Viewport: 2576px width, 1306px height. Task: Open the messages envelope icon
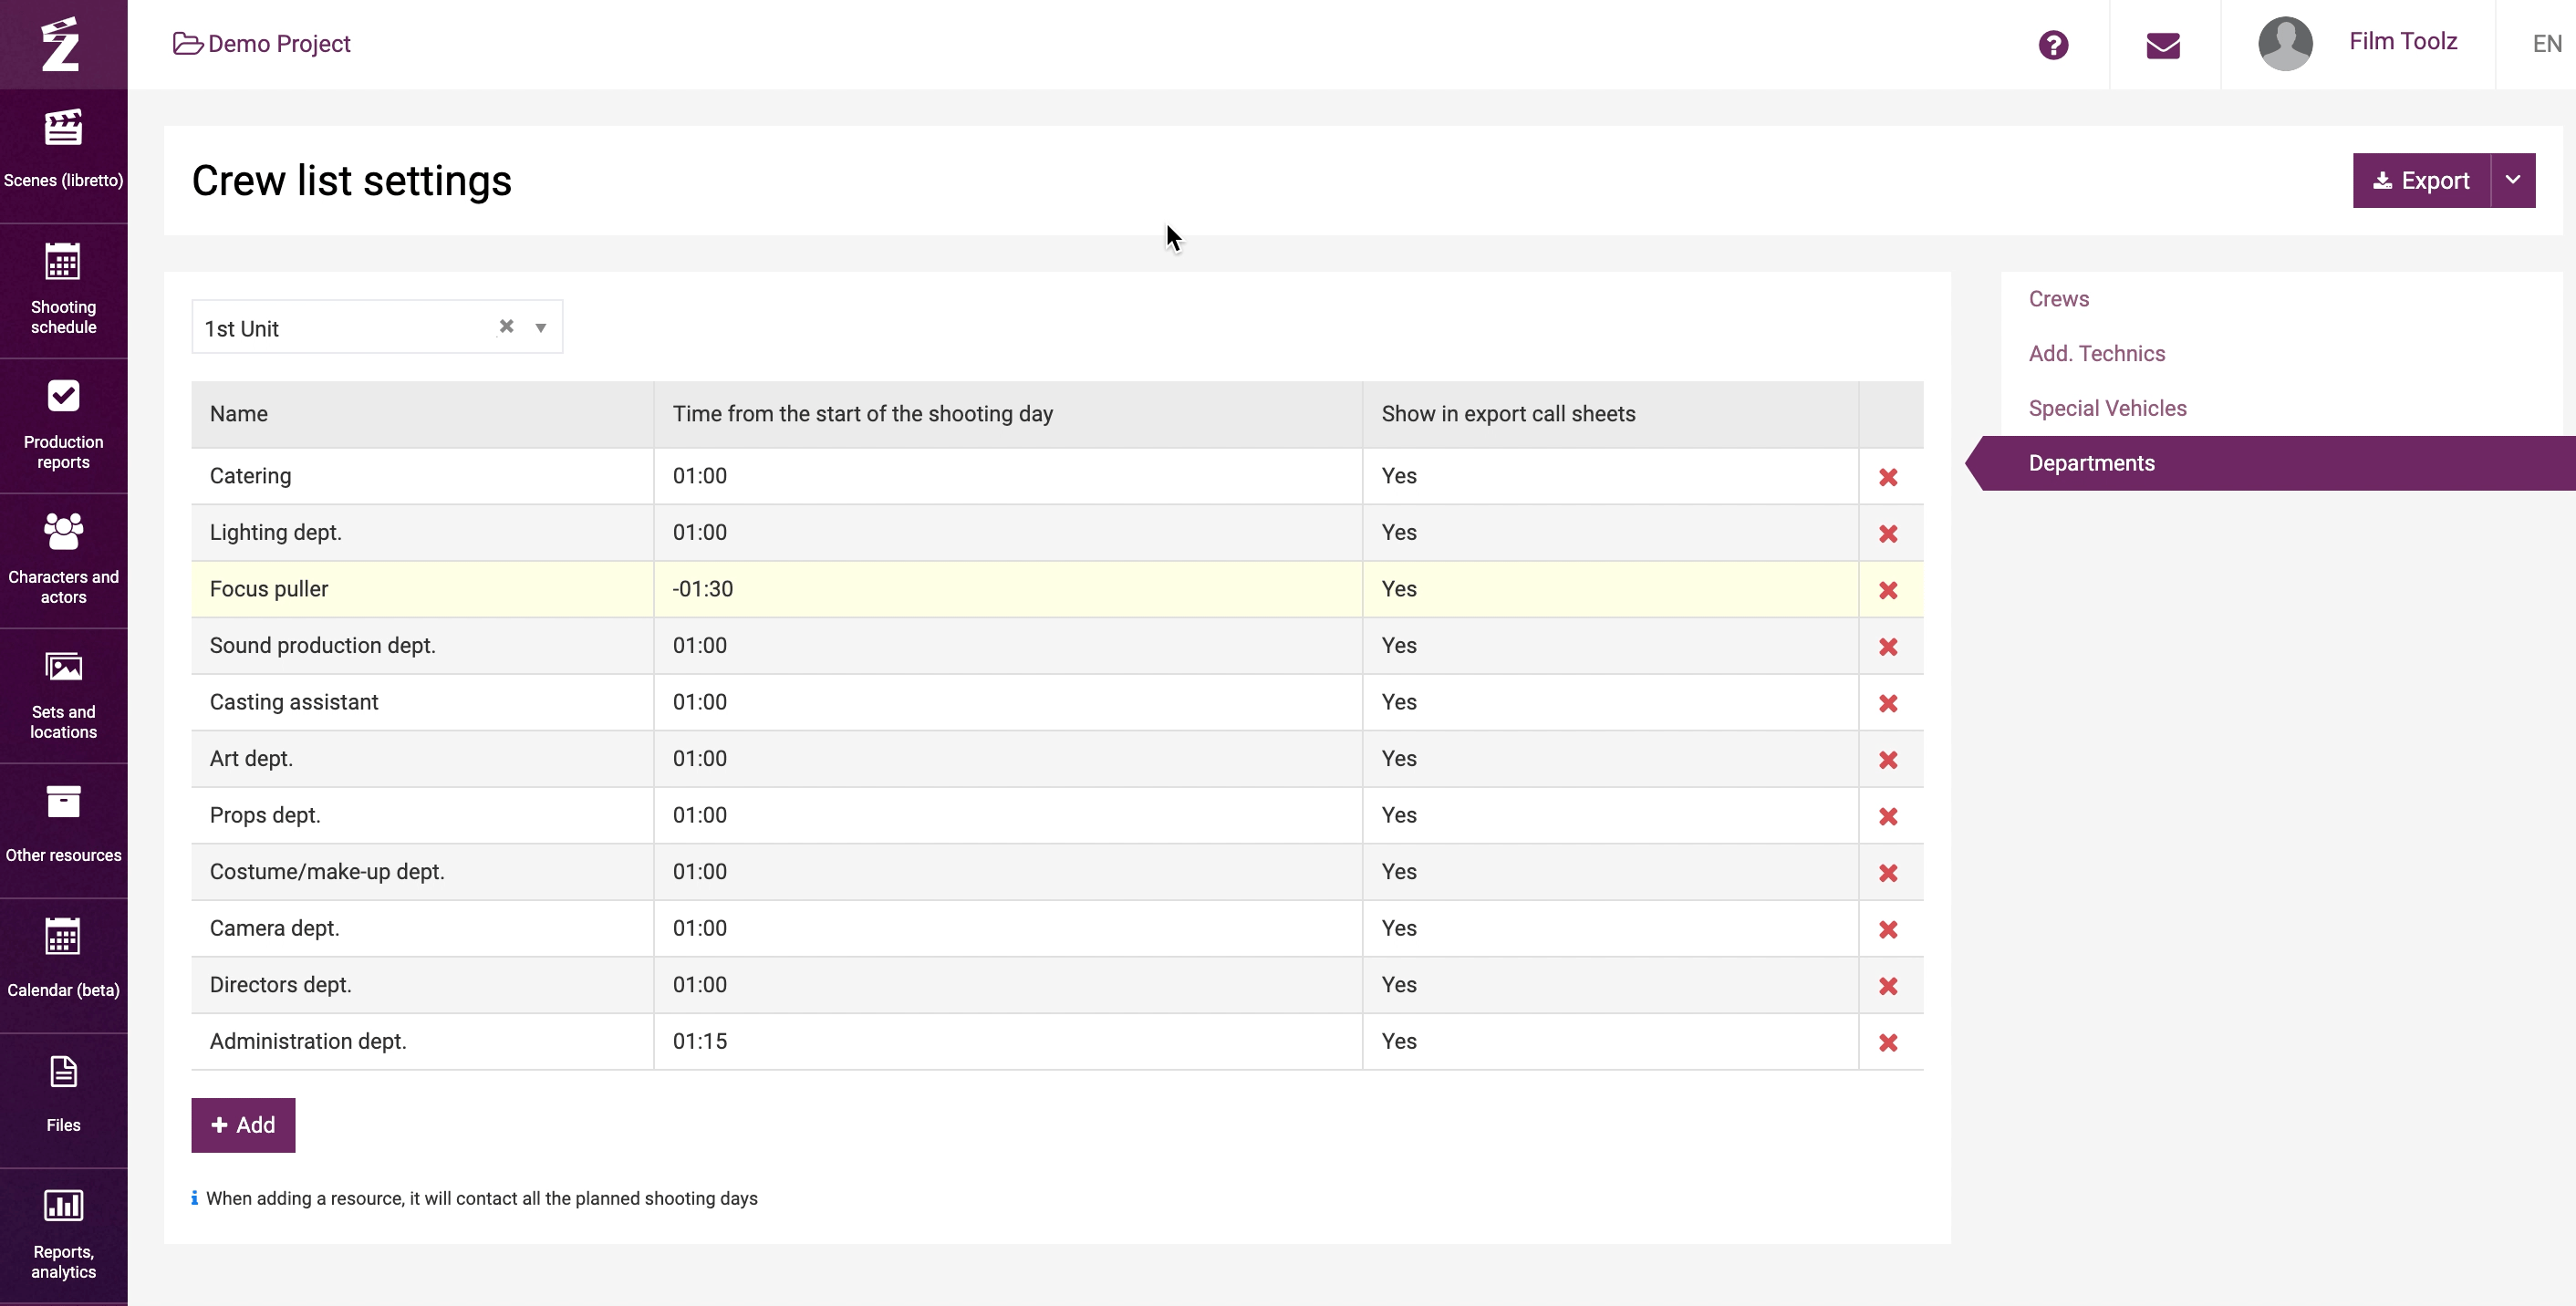click(2163, 45)
